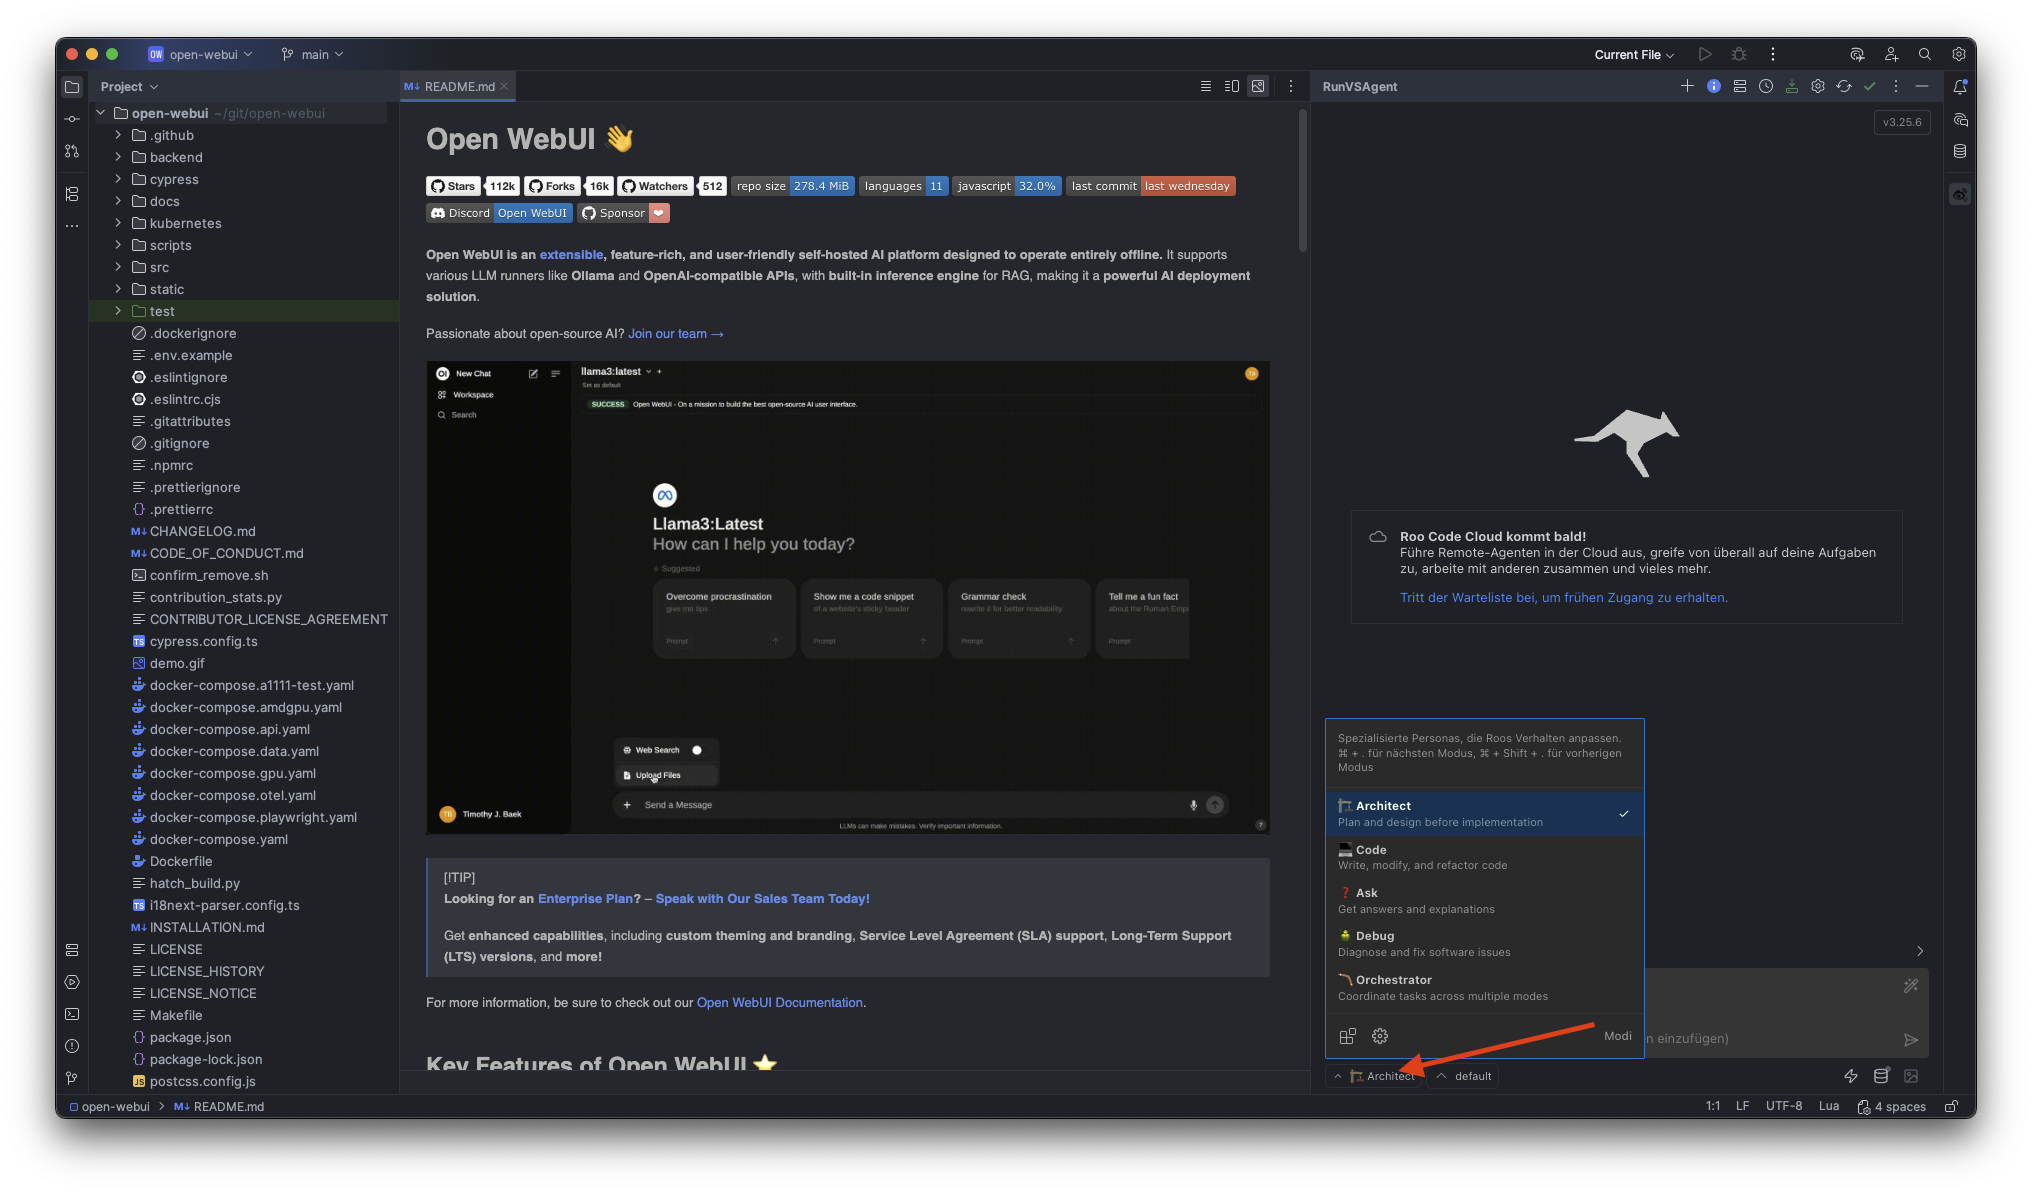Start a new task with the plus icon
The image size is (2032, 1192).
pos(1687,86)
